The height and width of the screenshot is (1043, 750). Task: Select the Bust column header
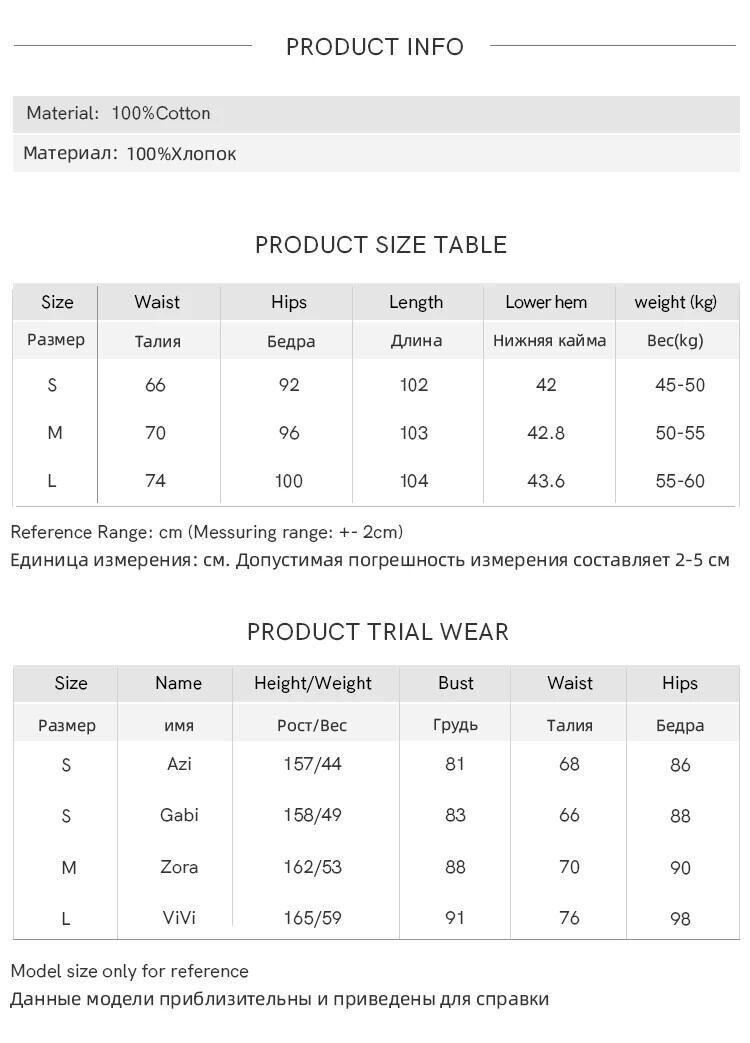456,683
